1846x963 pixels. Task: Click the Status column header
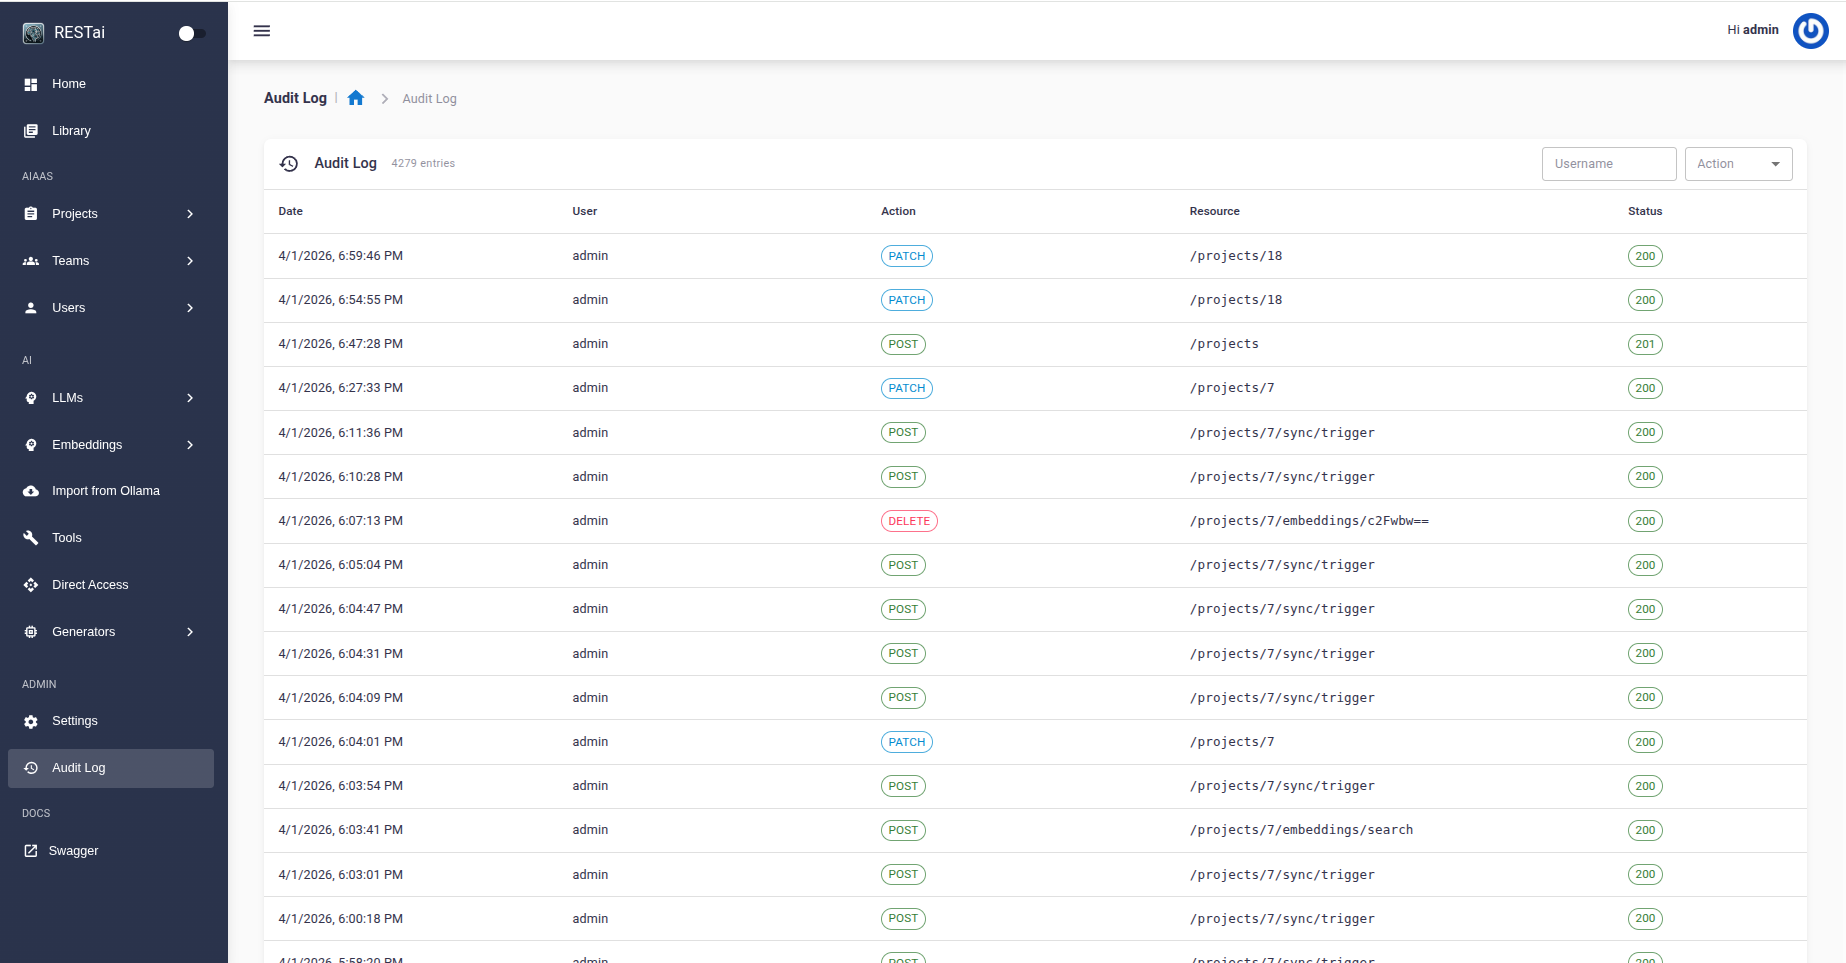tap(1645, 211)
